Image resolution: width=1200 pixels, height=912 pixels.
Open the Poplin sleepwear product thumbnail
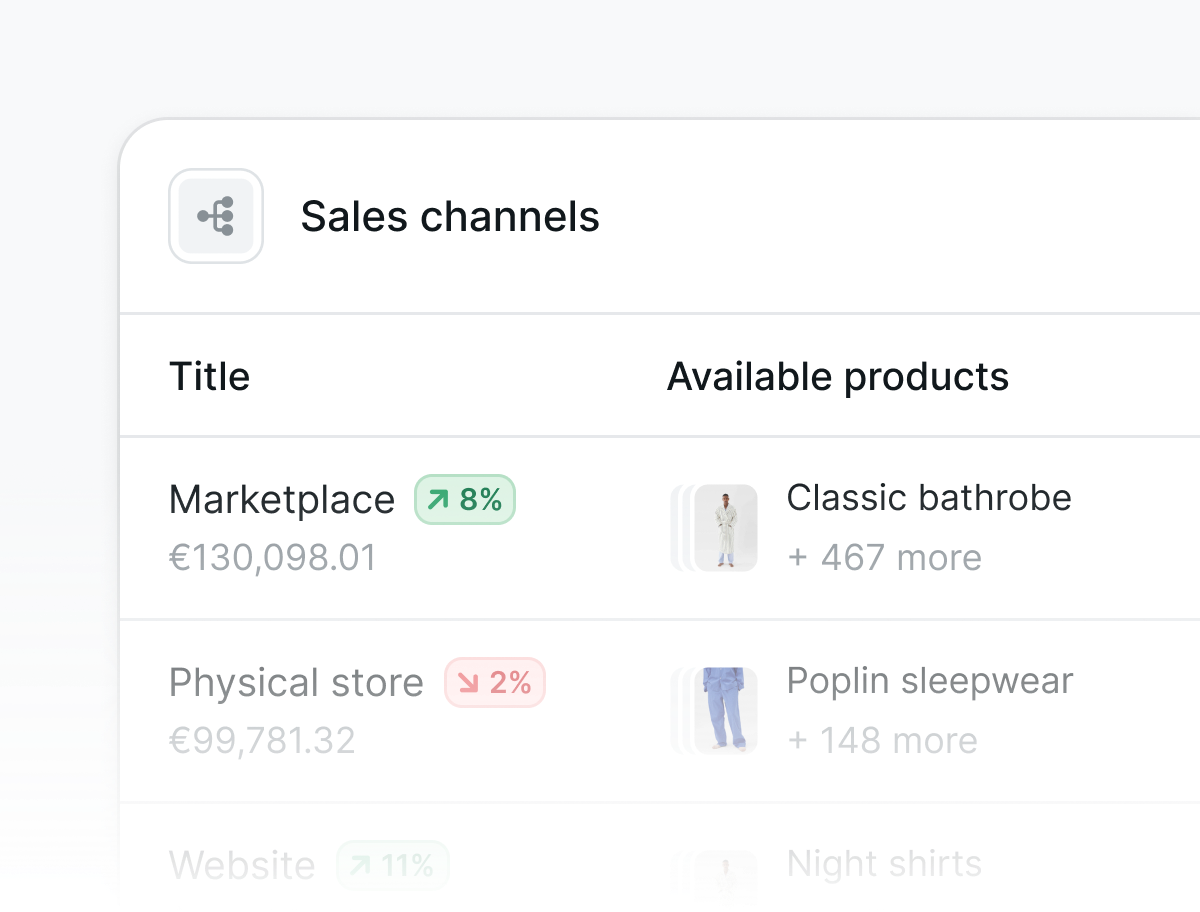click(x=725, y=710)
